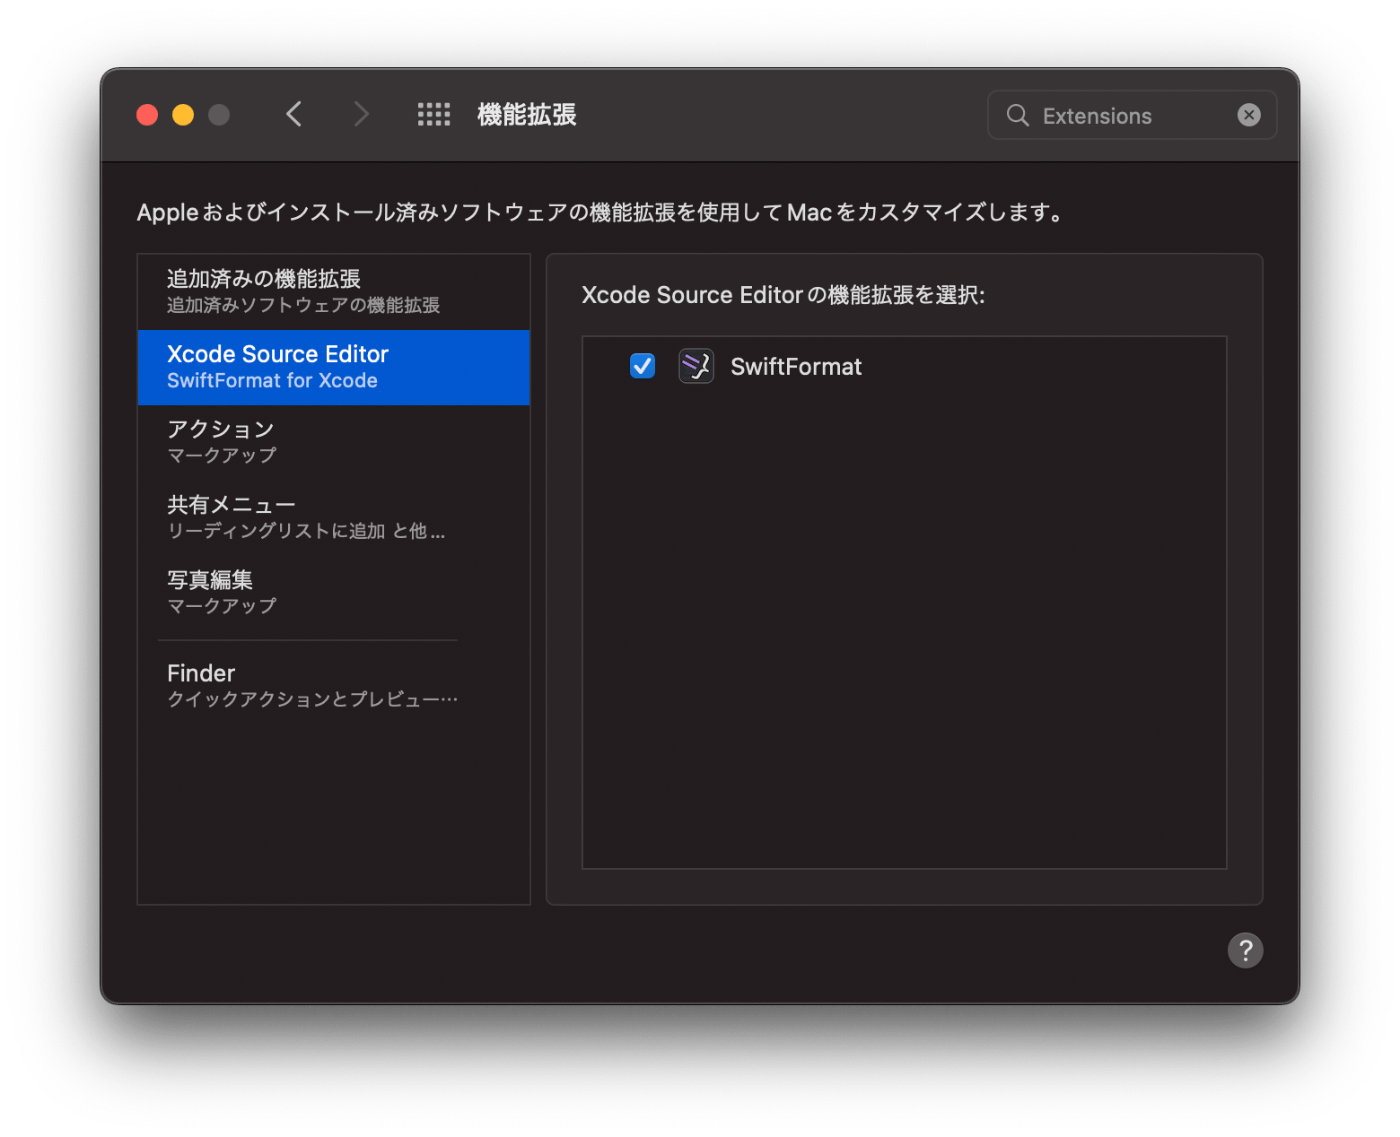Open help with the question mark button
1400x1137 pixels.
tap(1245, 950)
